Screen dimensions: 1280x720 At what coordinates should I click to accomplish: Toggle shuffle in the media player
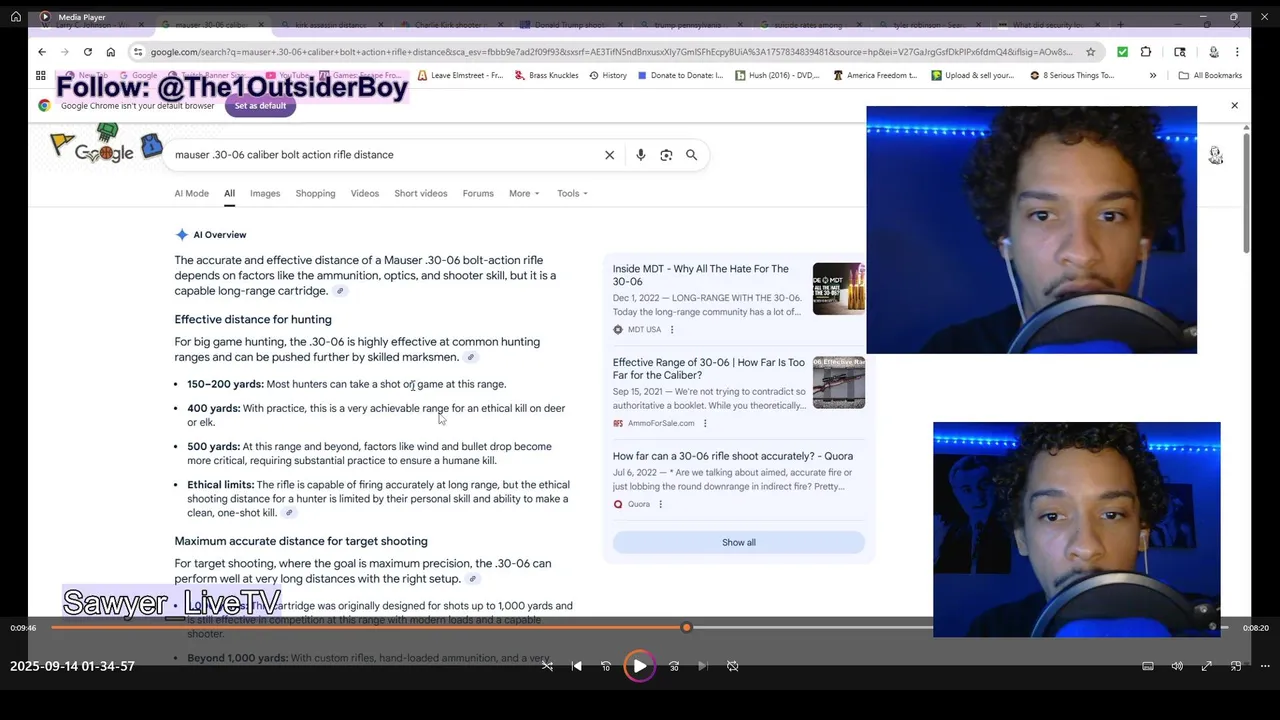[x=547, y=666]
